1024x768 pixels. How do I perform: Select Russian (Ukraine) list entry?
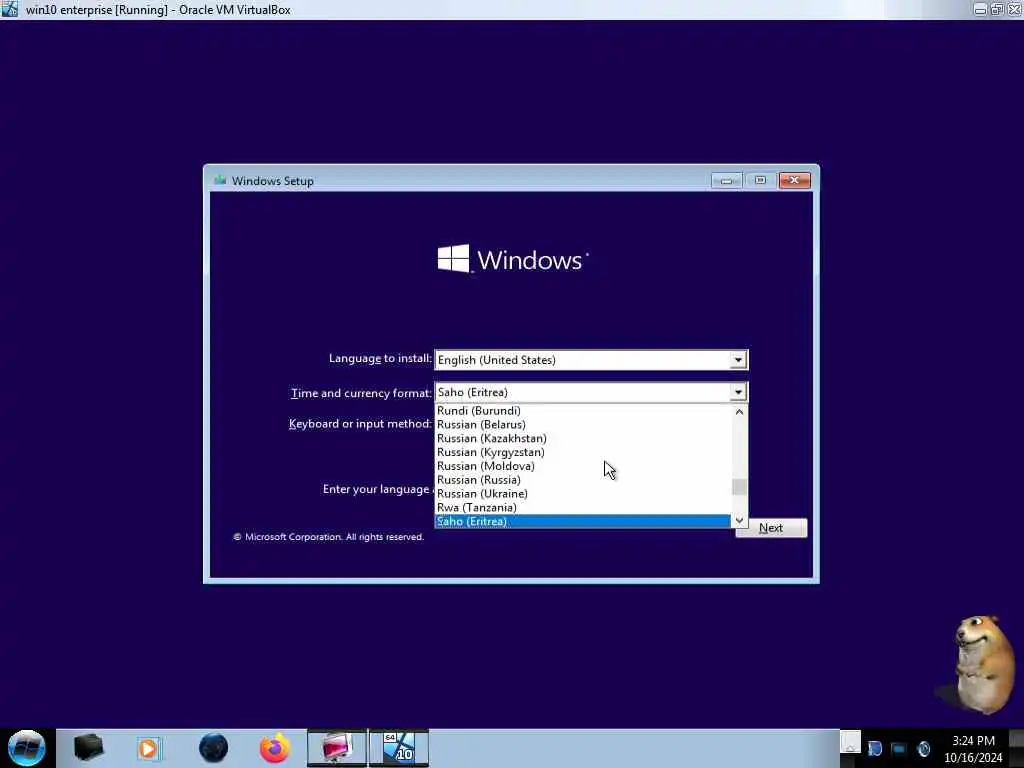point(583,494)
